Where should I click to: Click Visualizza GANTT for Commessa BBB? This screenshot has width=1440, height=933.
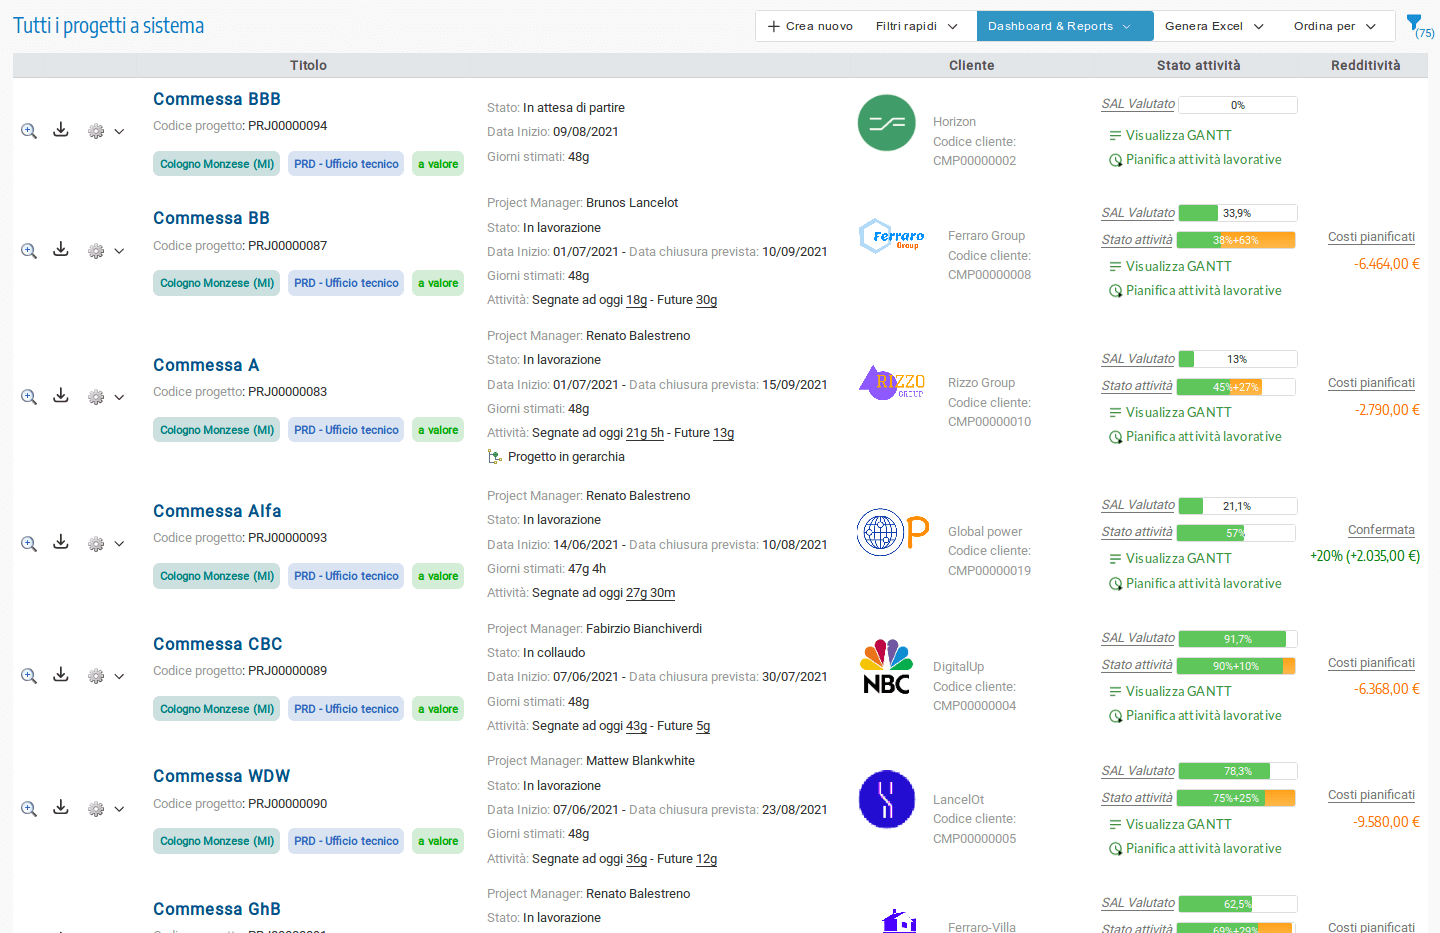pos(1178,135)
